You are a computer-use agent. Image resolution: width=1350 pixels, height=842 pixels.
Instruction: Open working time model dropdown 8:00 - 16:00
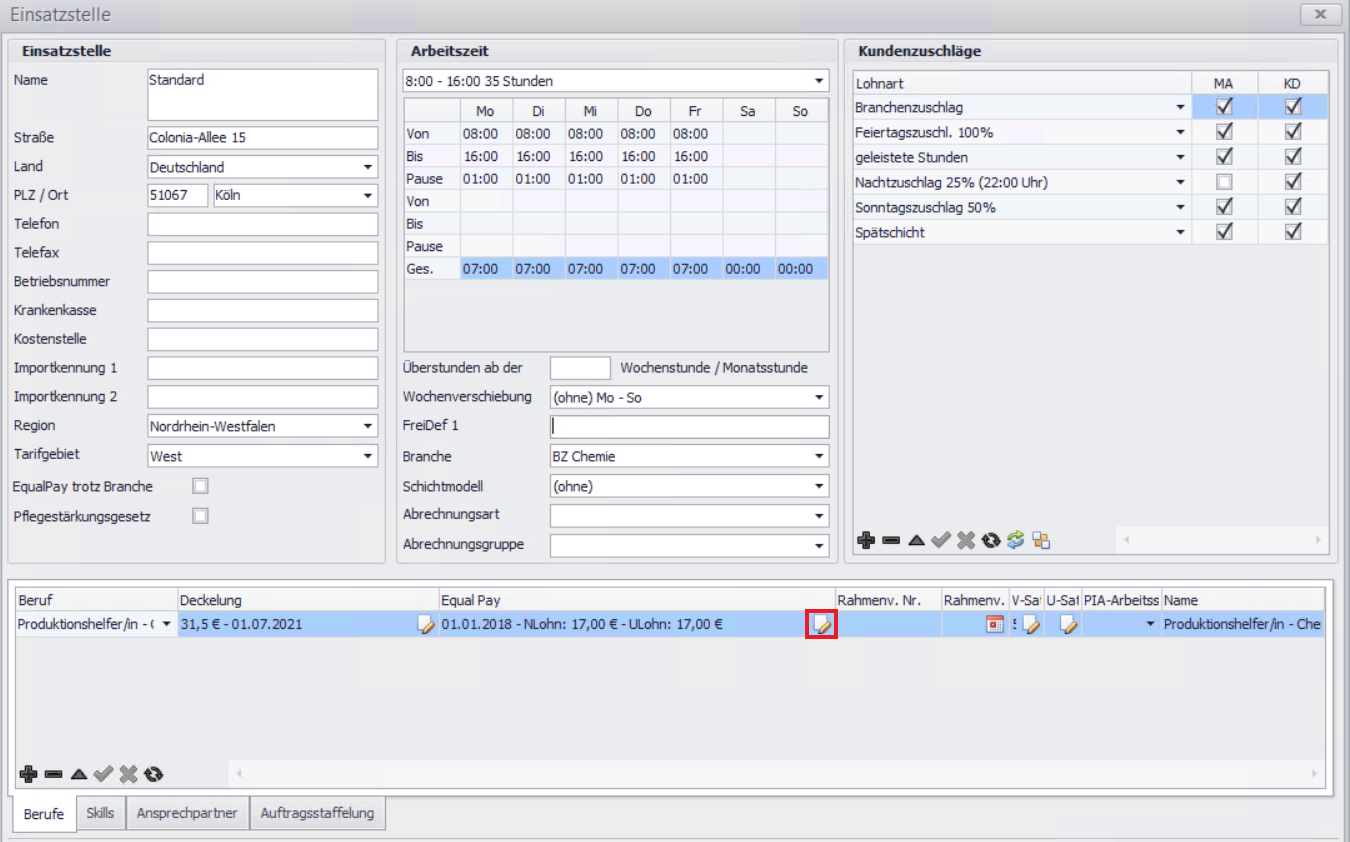click(819, 80)
